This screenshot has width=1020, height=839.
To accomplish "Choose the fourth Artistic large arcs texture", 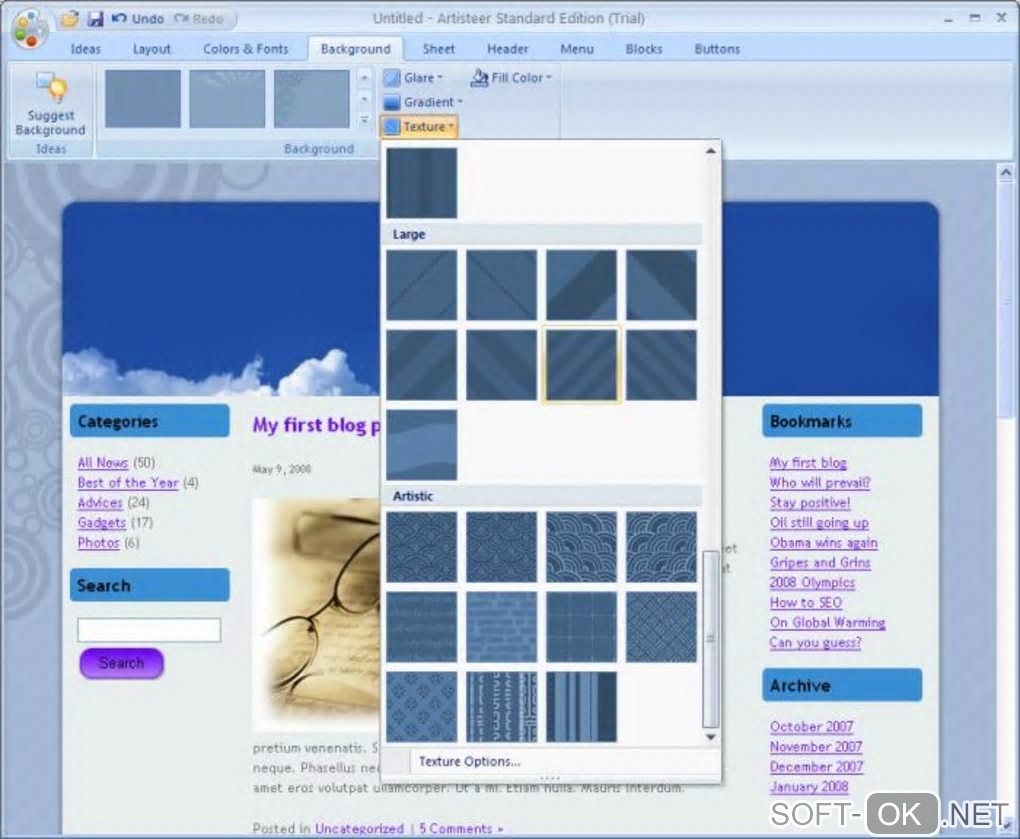I will click(x=662, y=547).
